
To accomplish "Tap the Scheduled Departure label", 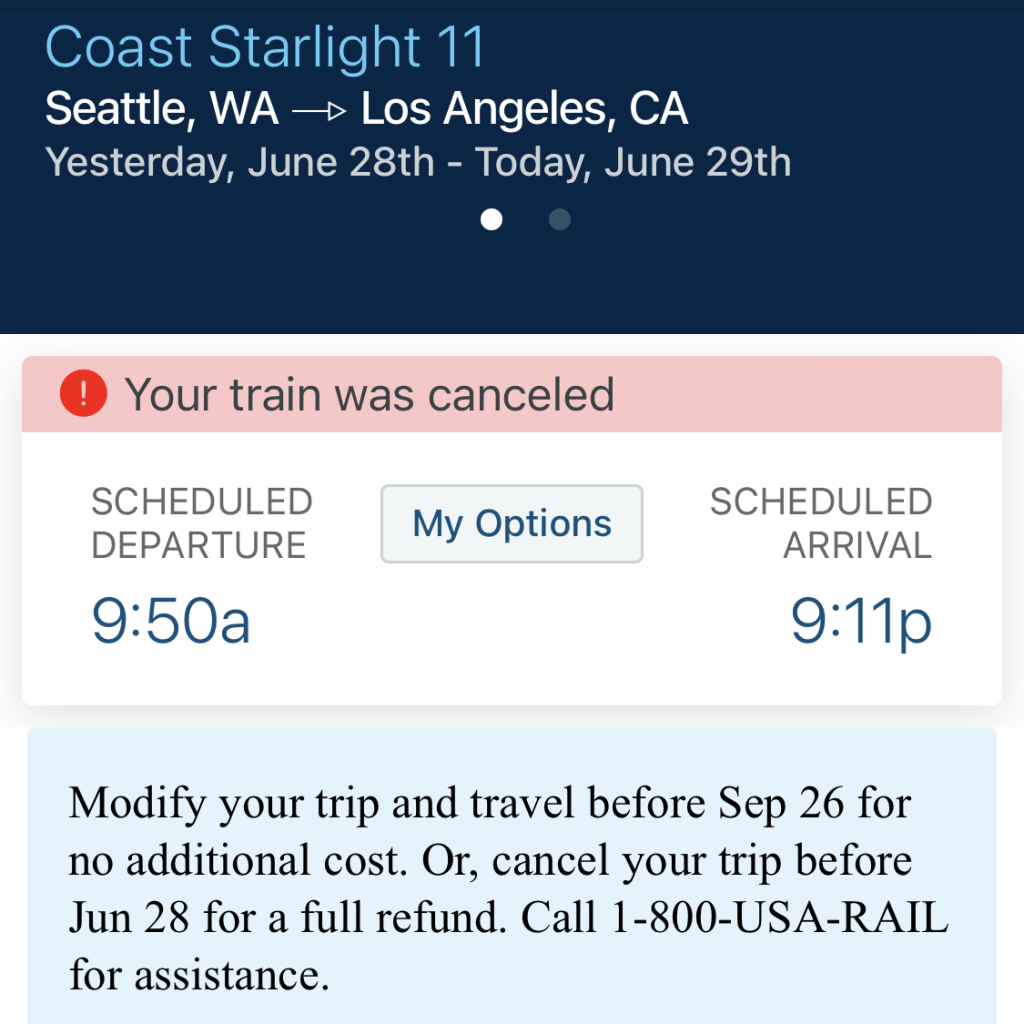I will click(201, 523).
